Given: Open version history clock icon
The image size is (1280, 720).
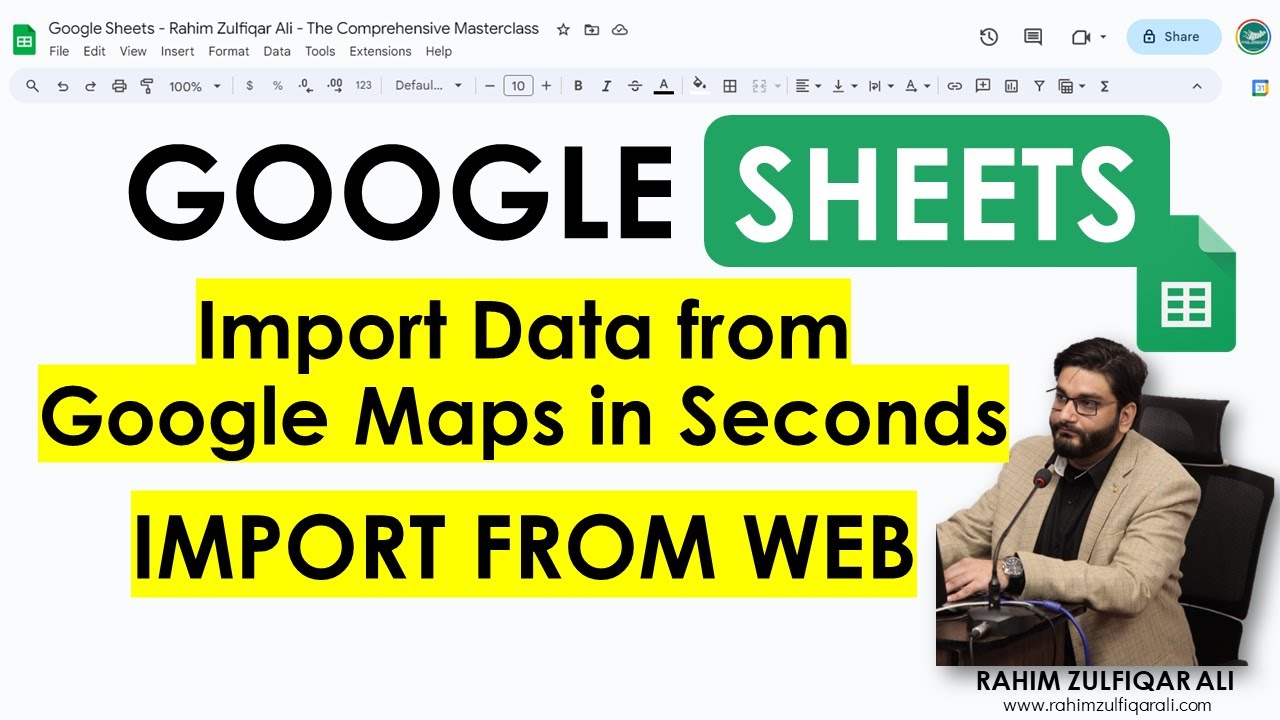Looking at the screenshot, I should point(989,37).
